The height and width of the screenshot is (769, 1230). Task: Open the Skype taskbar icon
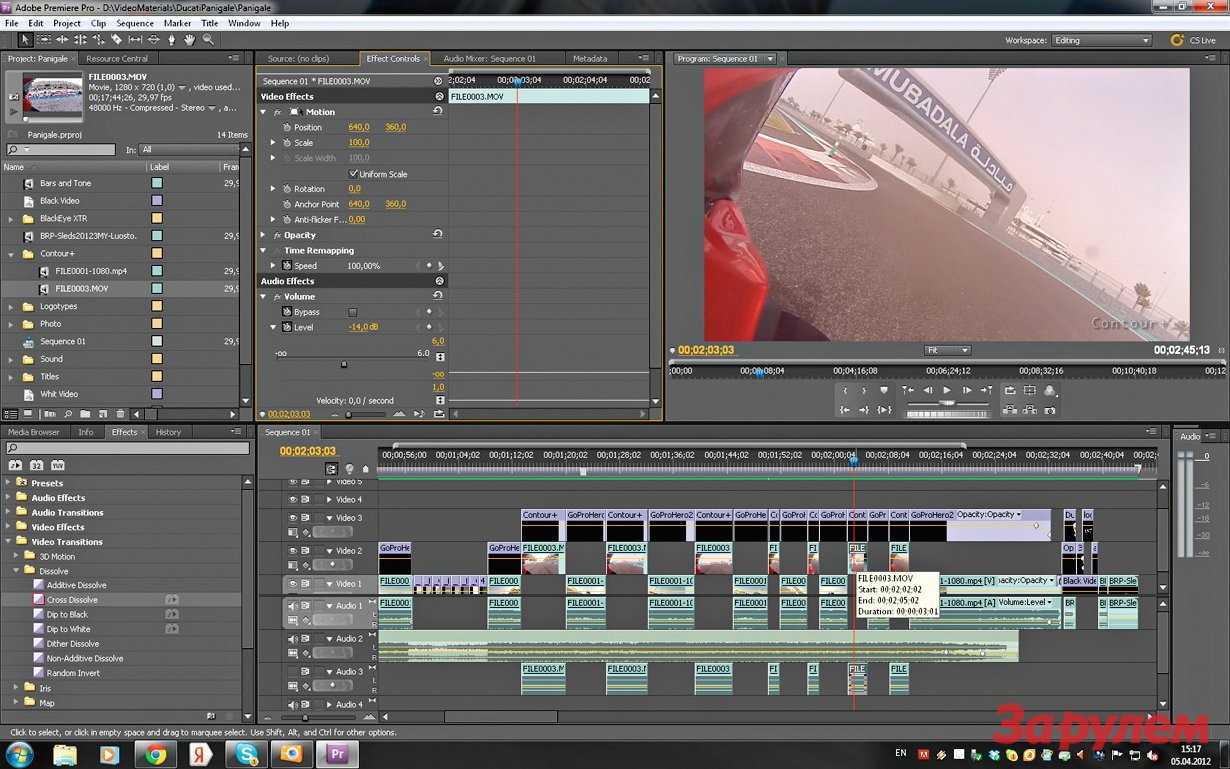(246, 753)
